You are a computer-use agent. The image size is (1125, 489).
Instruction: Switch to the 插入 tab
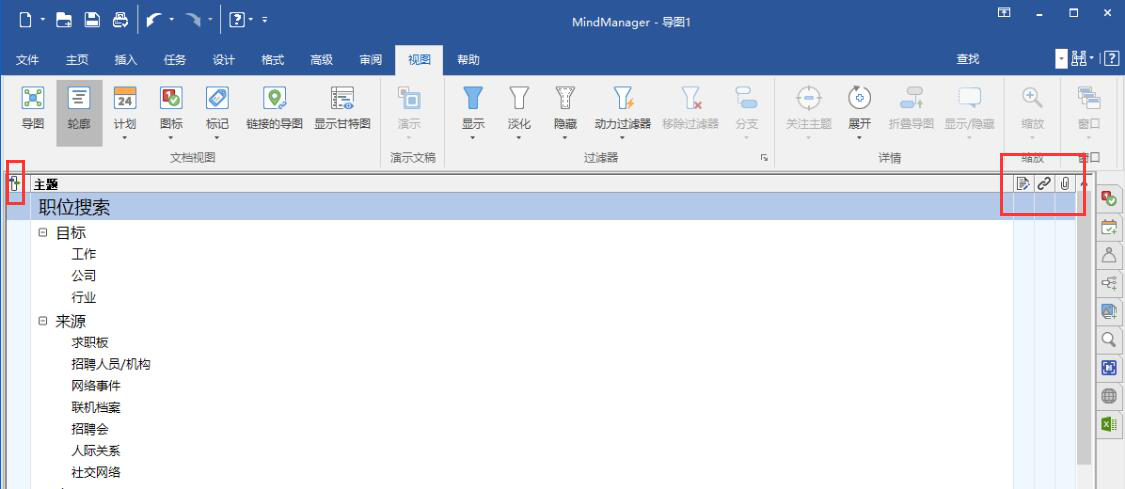[x=126, y=60]
